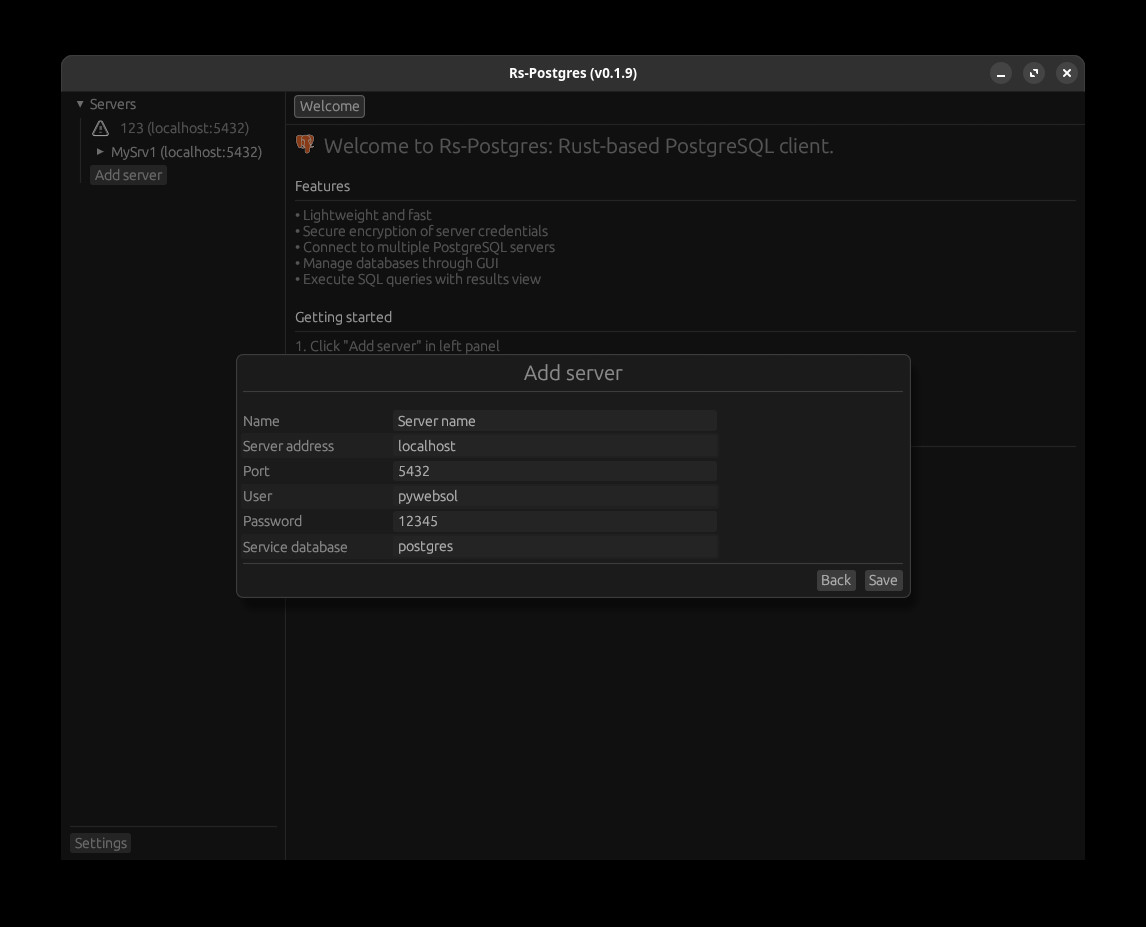Save the new server
This screenshot has height=927, width=1146.
[883, 580]
